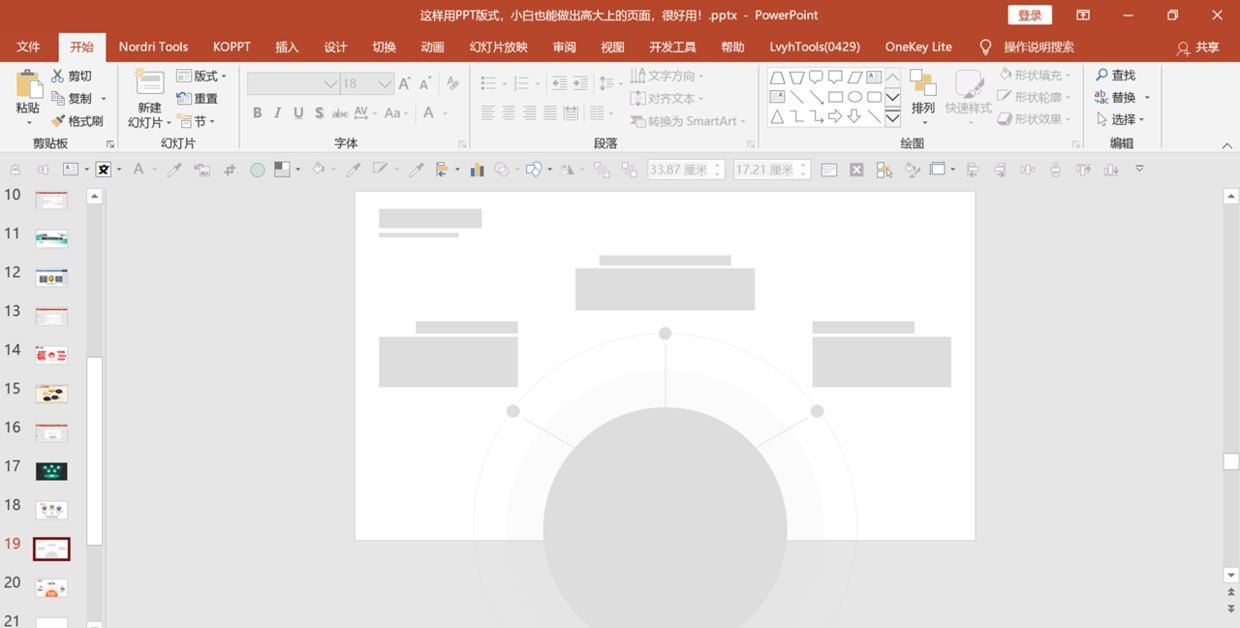Toggle italic formatting (I)
This screenshot has height=628, width=1240.
[x=277, y=113]
